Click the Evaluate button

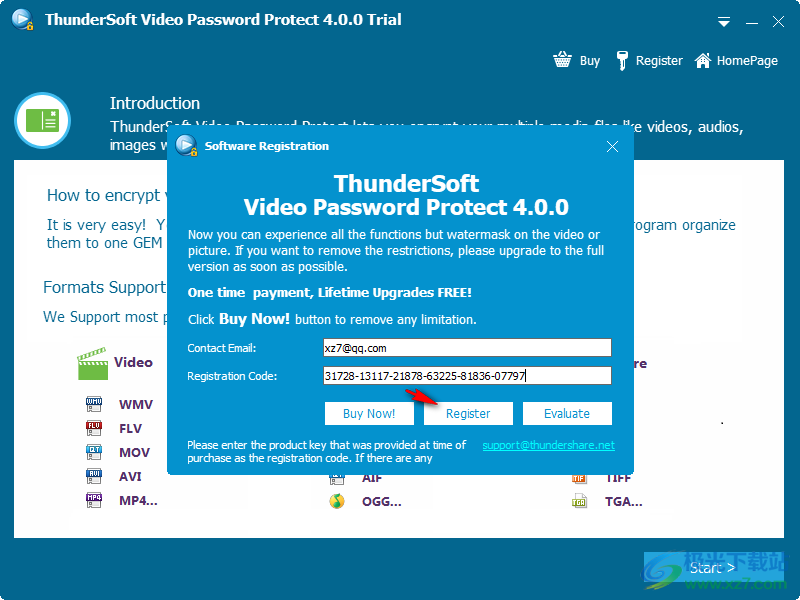pos(567,413)
